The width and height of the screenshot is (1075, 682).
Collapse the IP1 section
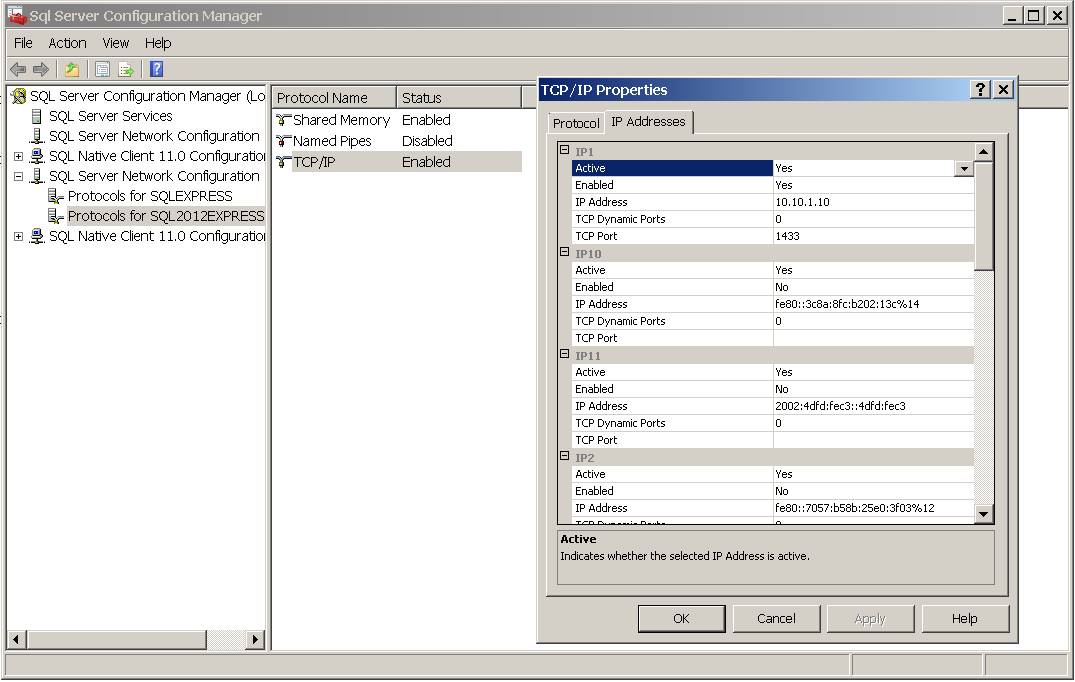(564, 149)
